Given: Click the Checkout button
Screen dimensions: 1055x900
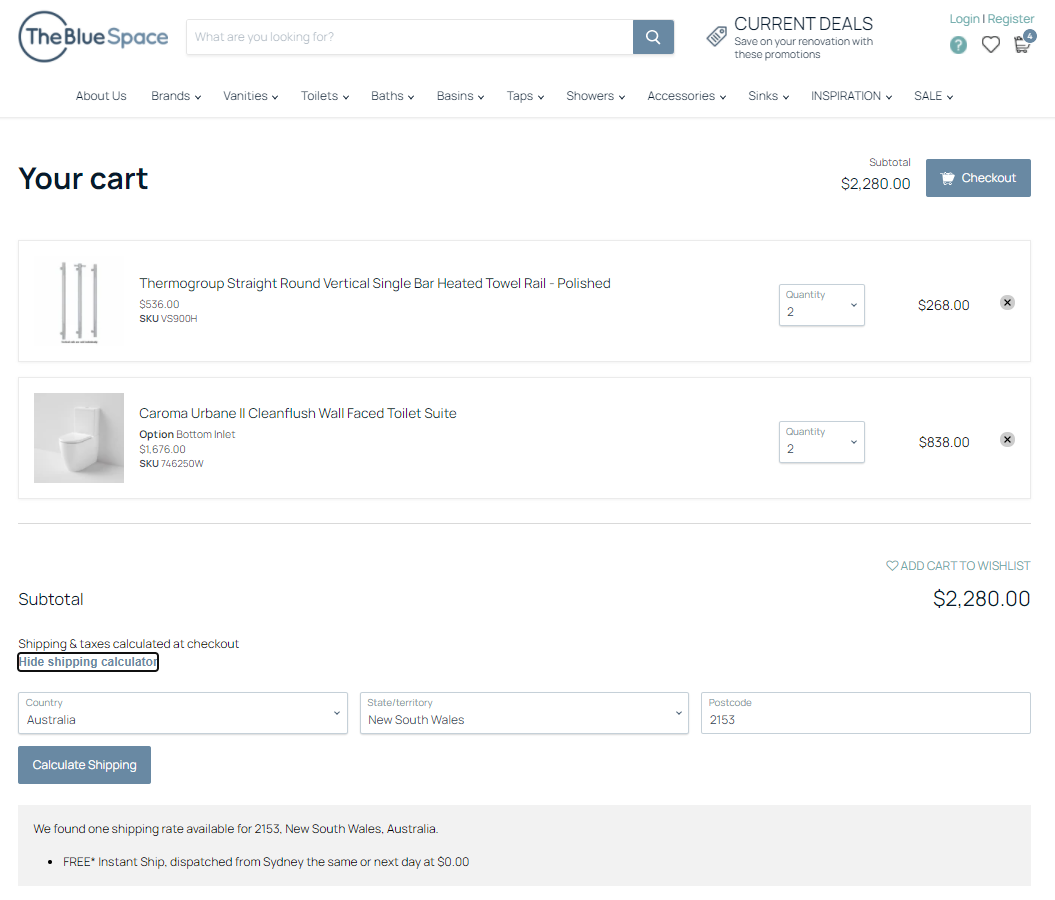Looking at the screenshot, I should 978,178.
